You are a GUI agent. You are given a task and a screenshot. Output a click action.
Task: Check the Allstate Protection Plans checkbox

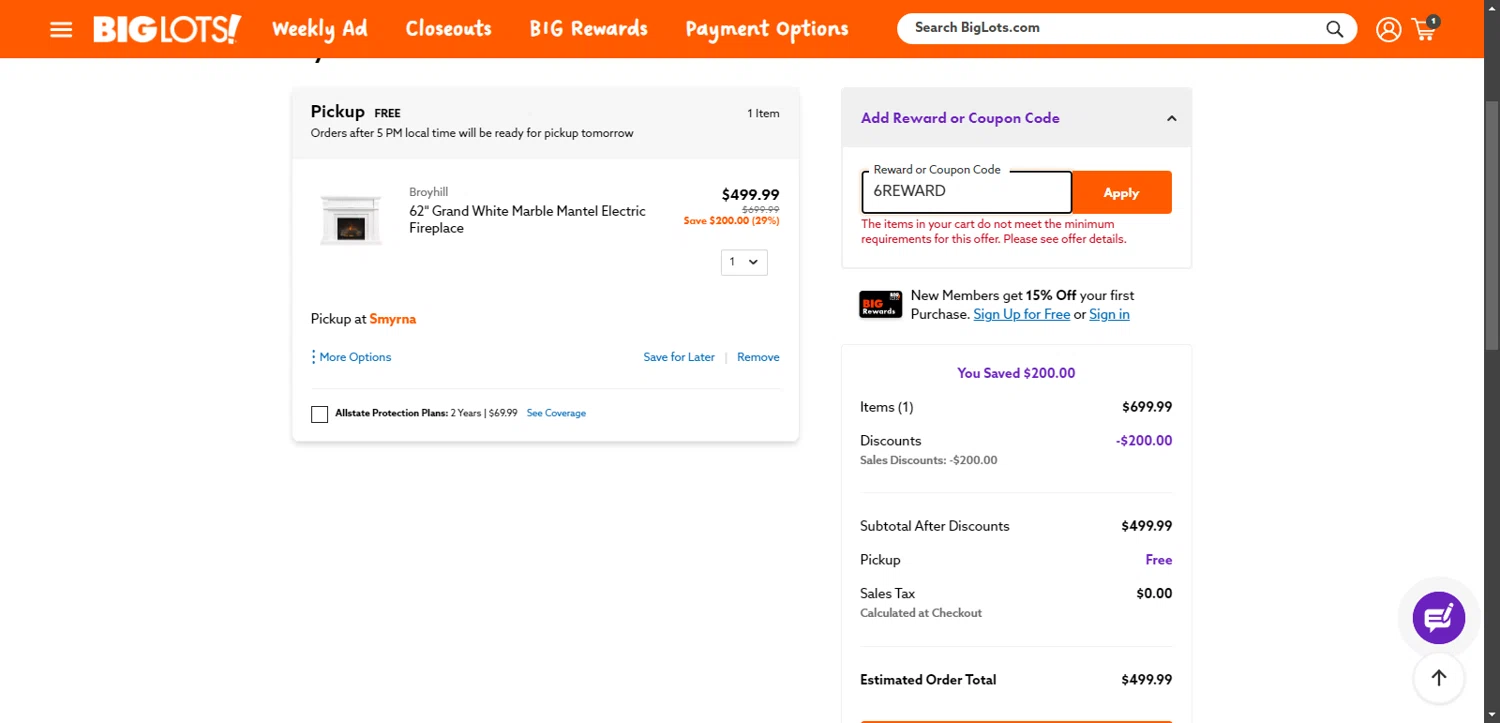click(x=319, y=414)
